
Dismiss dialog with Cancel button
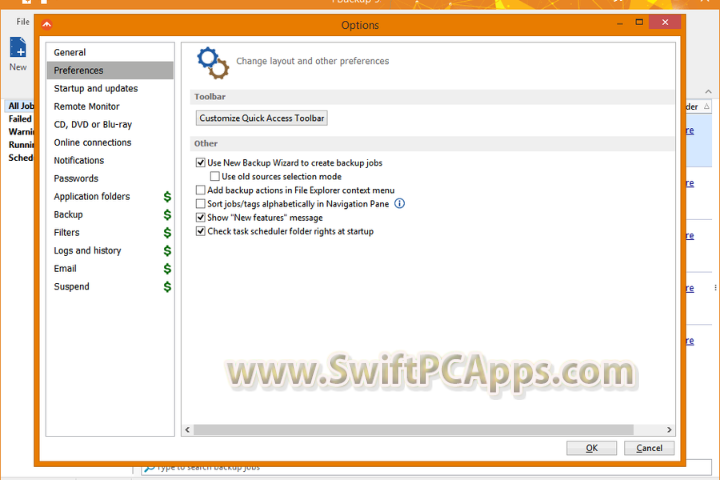coord(649,448)
